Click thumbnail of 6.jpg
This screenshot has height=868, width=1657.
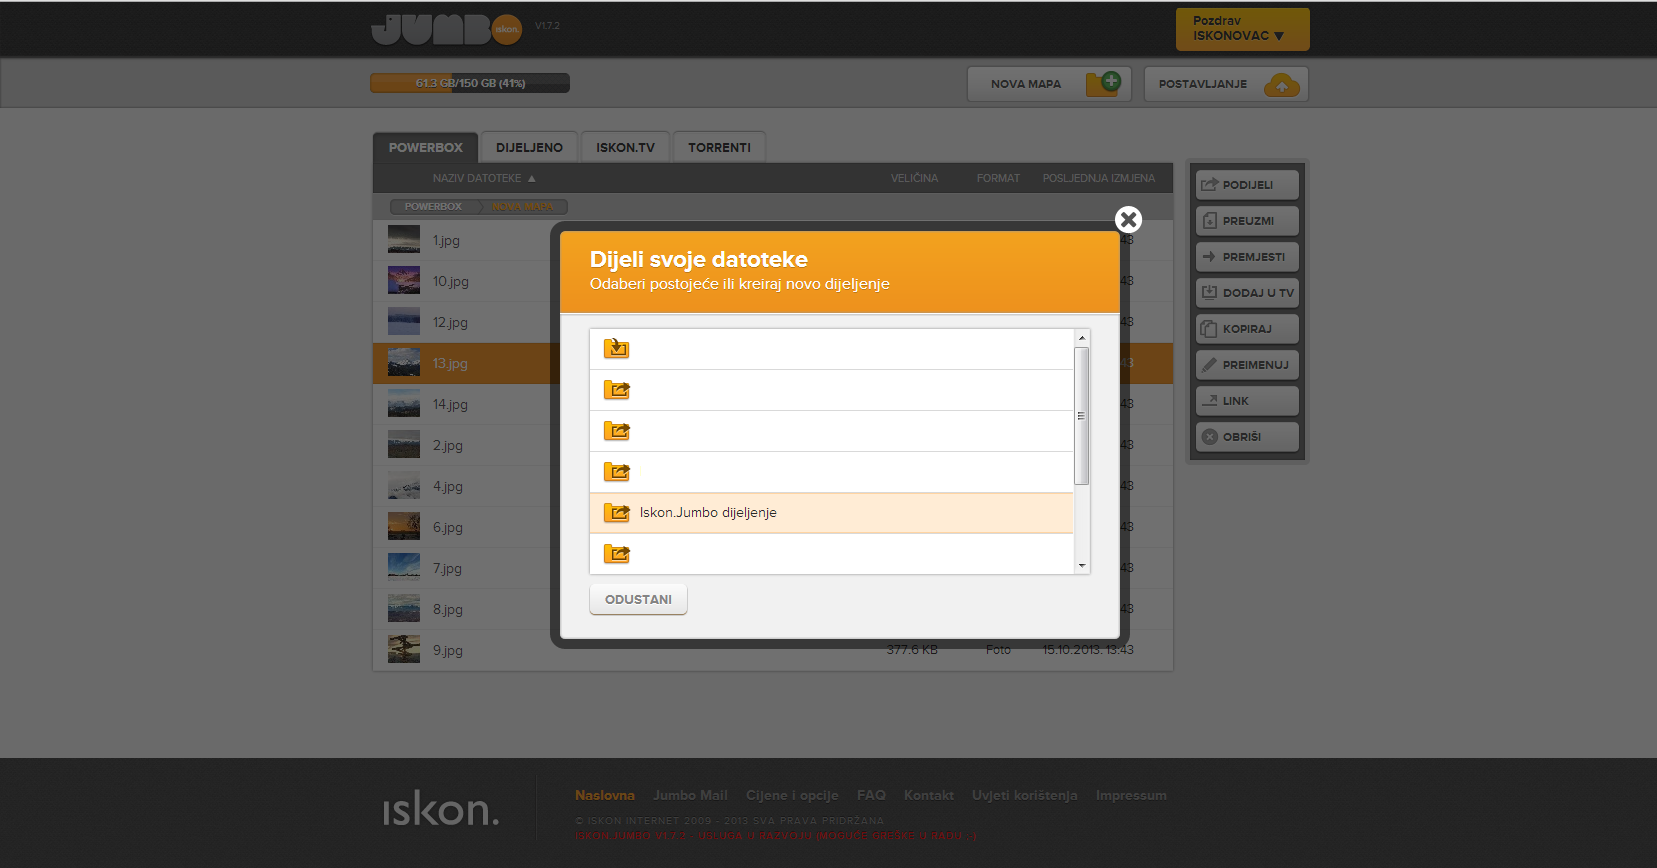(x=404, y=526)
